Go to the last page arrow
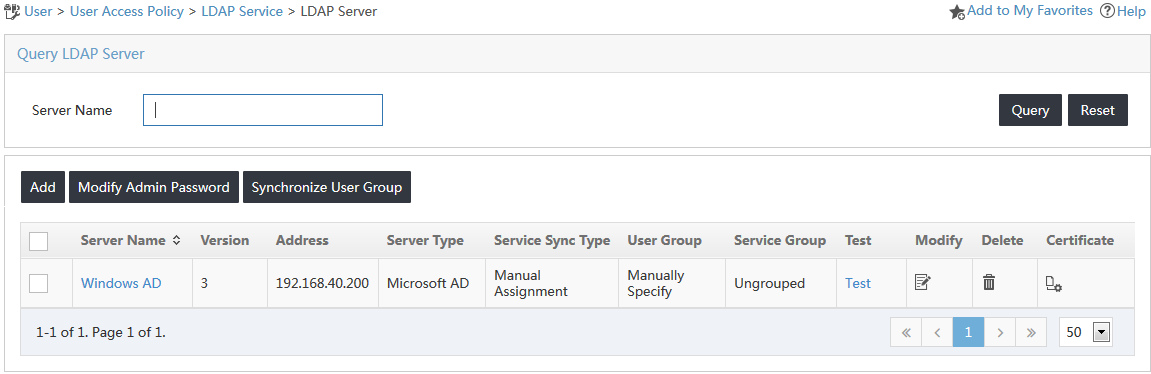Screen dimensions: 1151x374 click(1031, 332)
